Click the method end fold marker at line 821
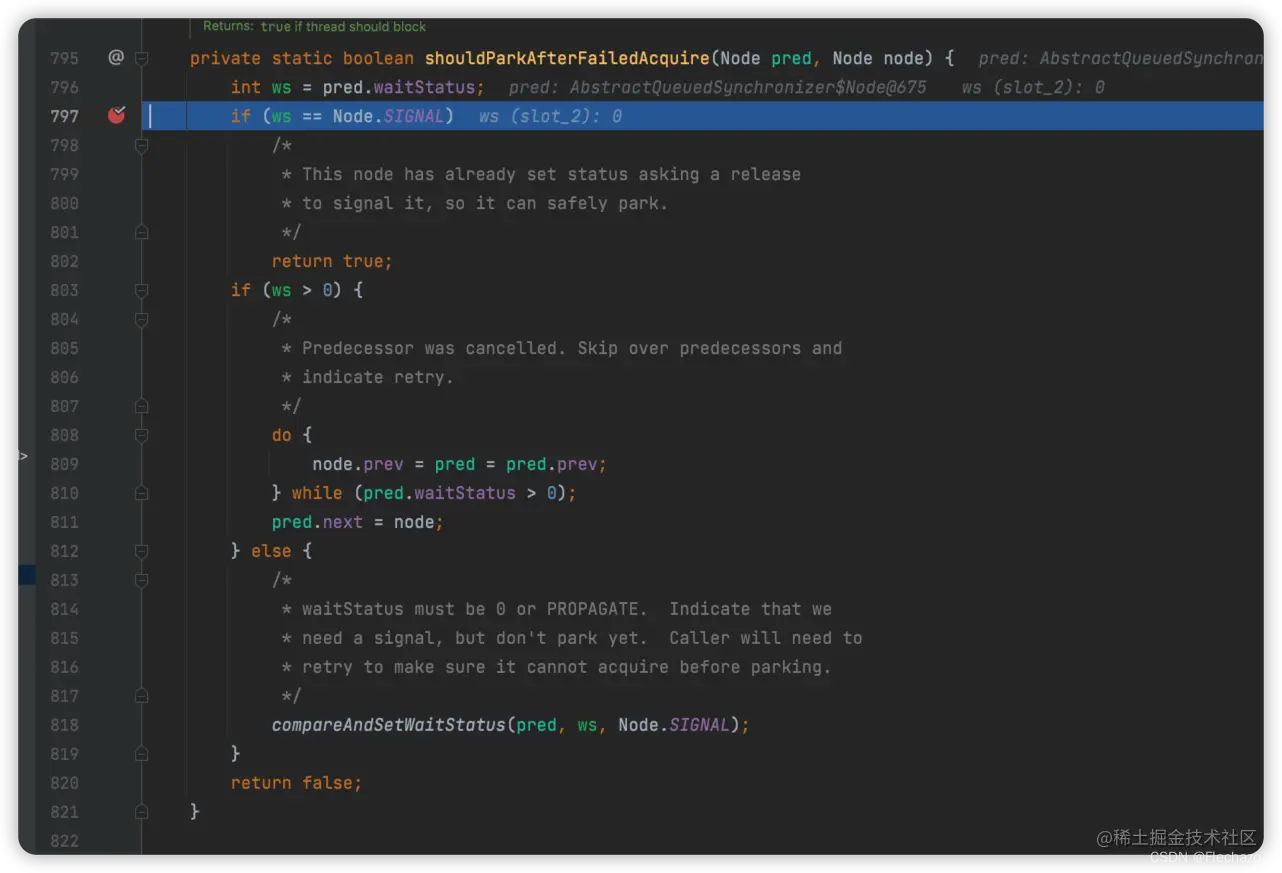The image size is (1282, 873). (141, 812)
